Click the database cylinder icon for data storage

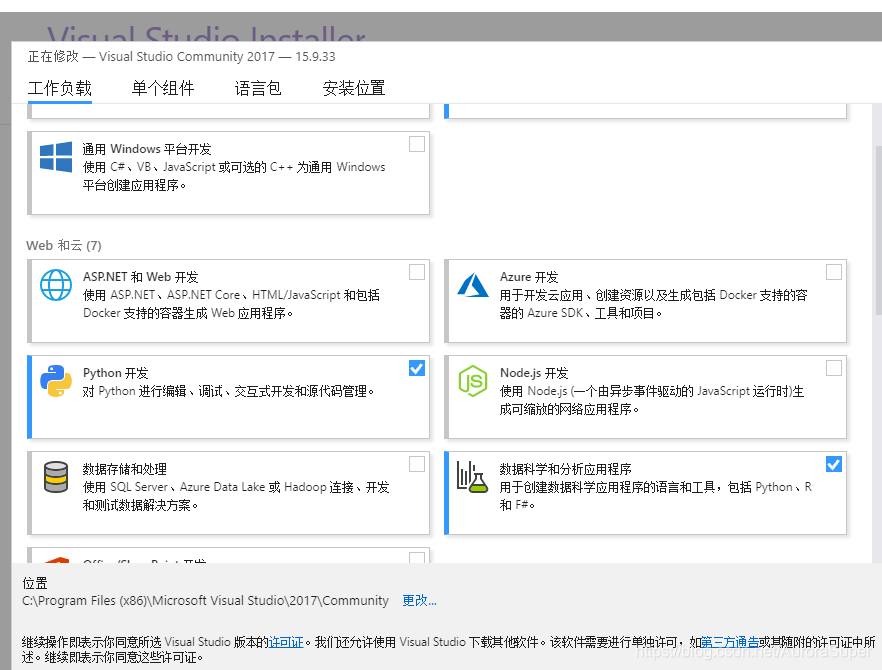56,477
